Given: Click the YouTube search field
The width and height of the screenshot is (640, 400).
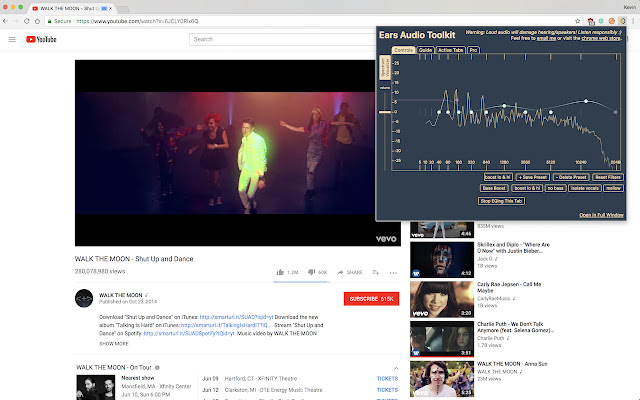Looking at the screenshot, I should [x=280, y=40].
